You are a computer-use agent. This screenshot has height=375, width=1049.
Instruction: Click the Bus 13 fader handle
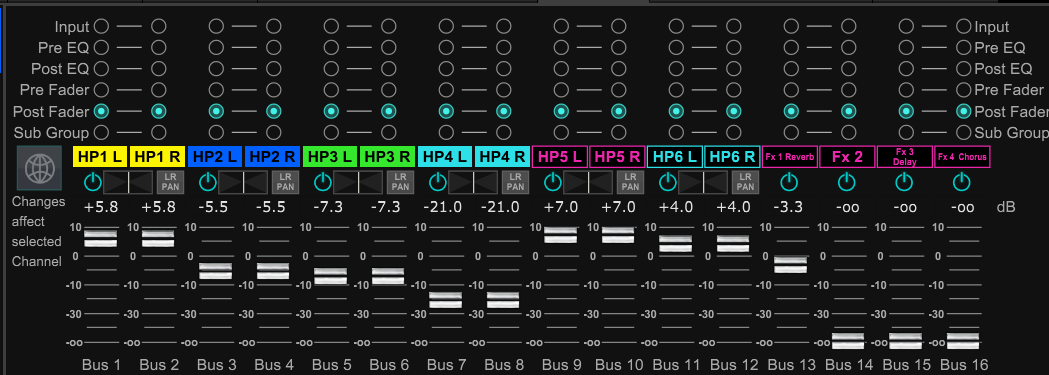coord(791,264)
